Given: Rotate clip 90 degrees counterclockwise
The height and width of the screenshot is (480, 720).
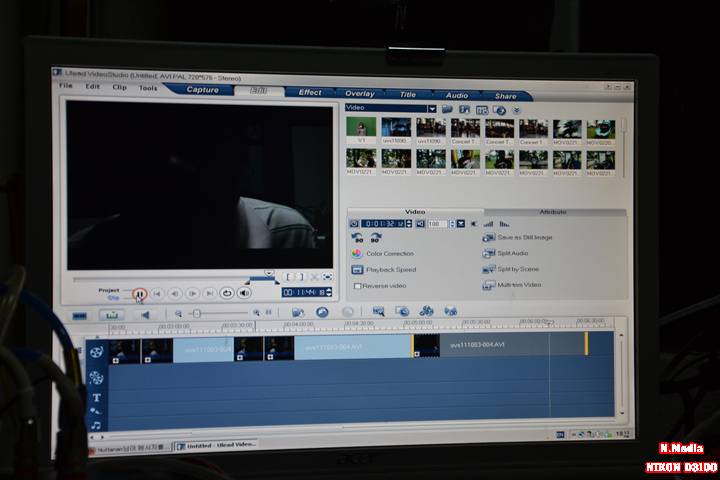Looking at the screenshot, I should [357, 237].
